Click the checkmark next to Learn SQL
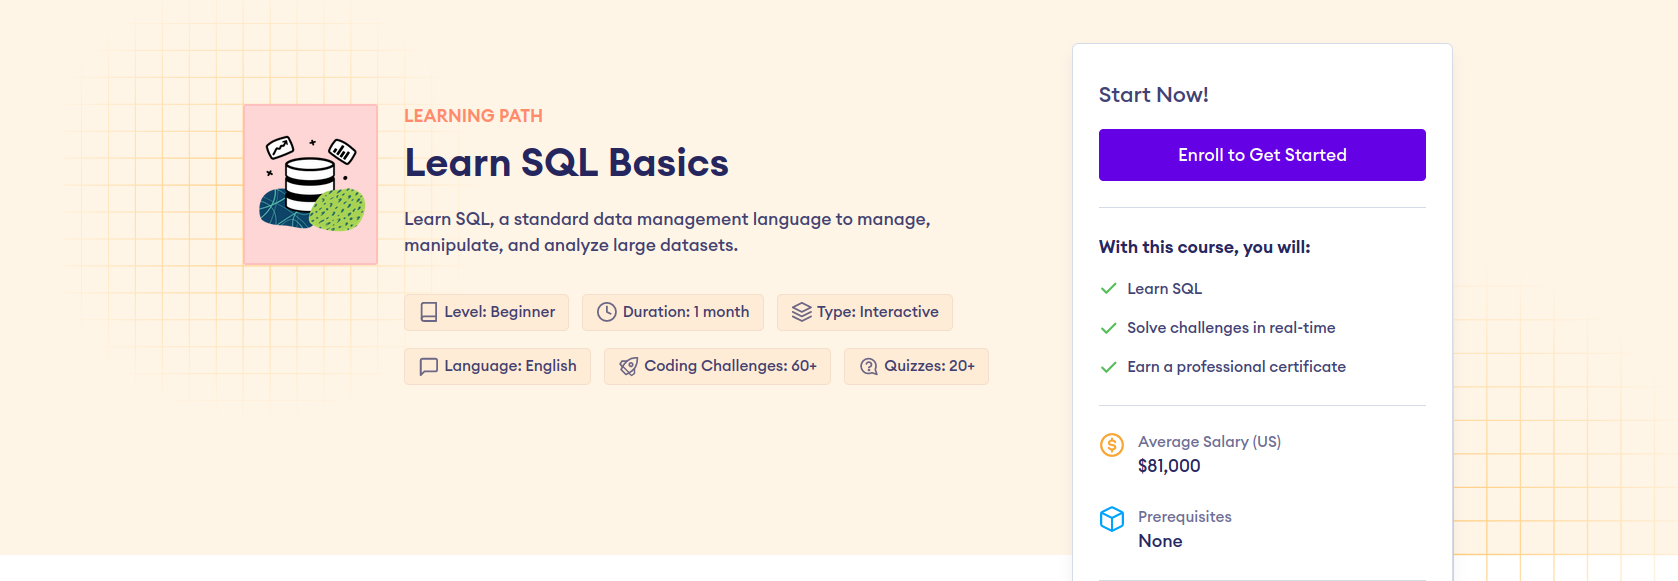 tap(1108, 288)
